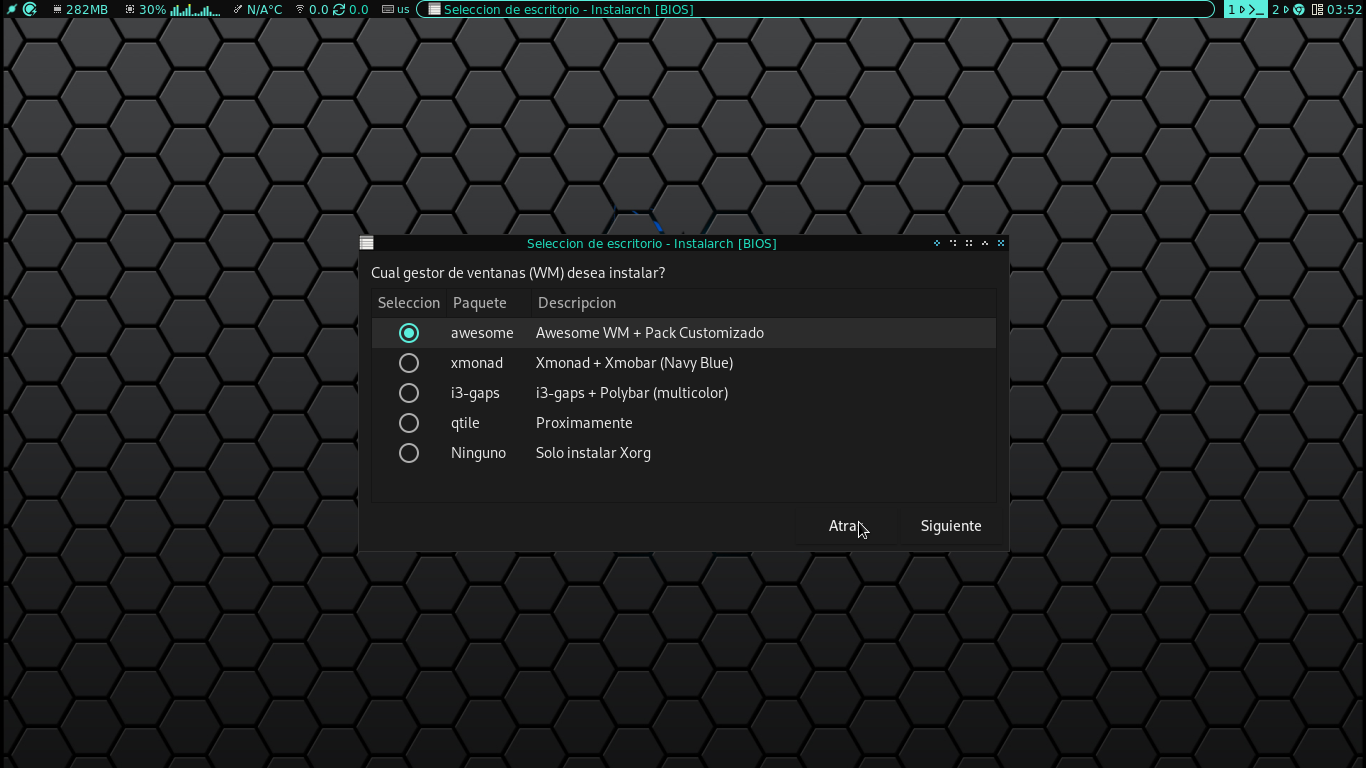1366x768 pixels.
Task: Click 'i3-gaps + Polybar (multicolor)' description
Action: [632, 393]
